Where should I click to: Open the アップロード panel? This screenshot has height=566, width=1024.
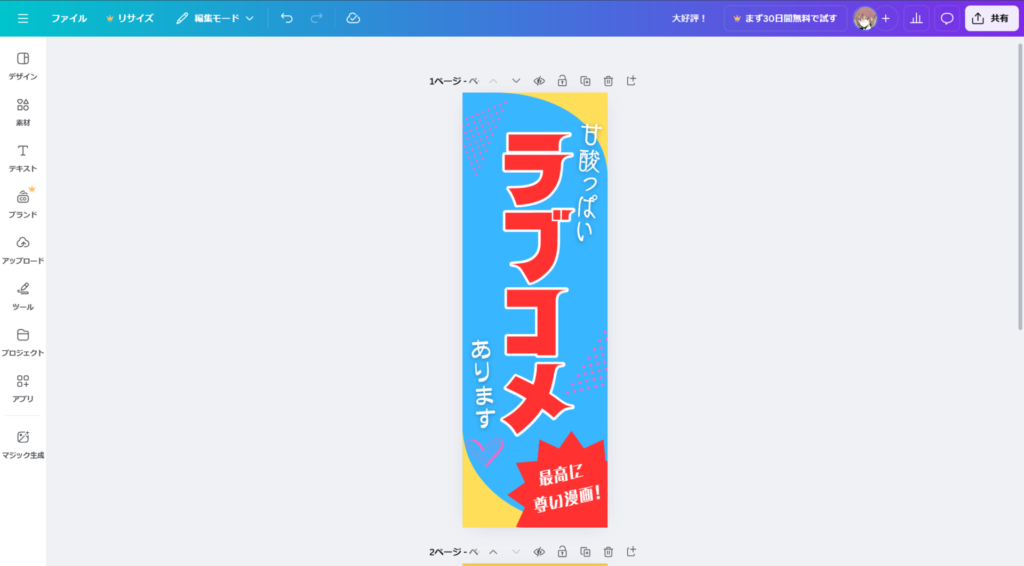pyautogui.click(x=23, y=251)
